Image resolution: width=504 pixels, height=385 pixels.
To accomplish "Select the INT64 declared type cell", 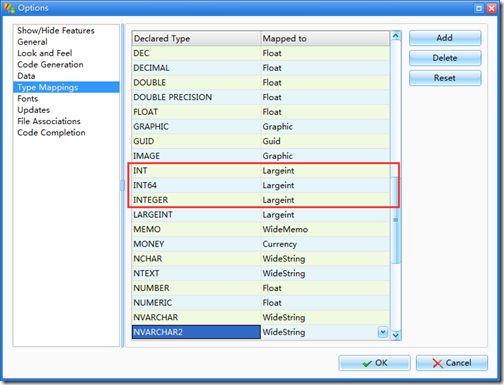I will (196, 185).
